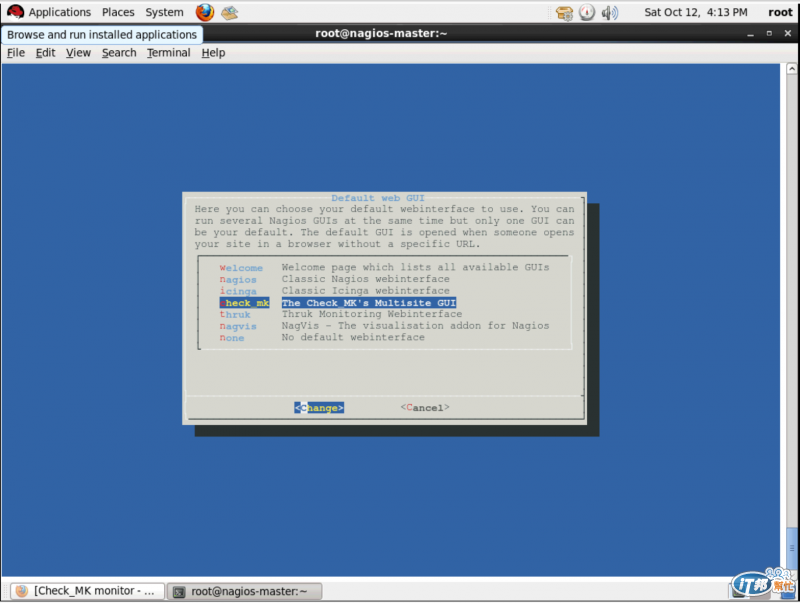
Task: Click the Cancel button in dialog
Action: (x=425, y=408)
